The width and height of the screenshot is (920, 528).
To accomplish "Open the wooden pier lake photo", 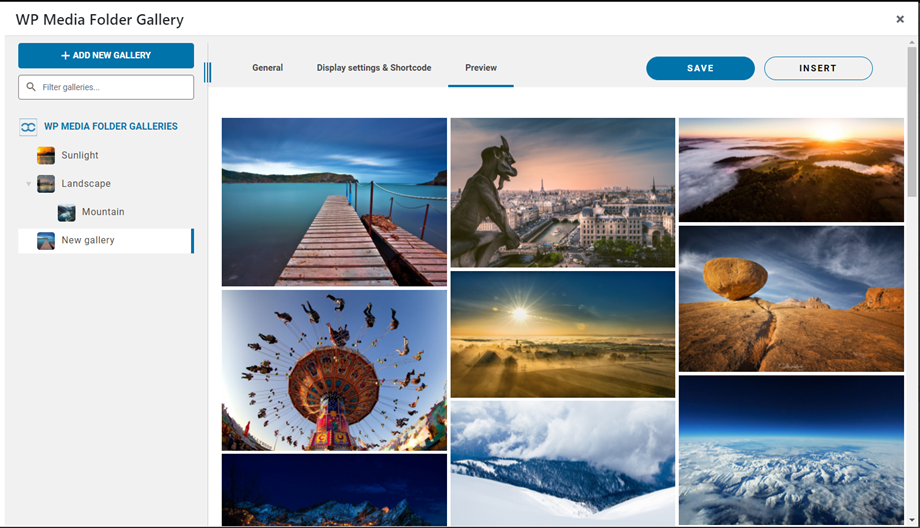I will (x=334, y=202).
